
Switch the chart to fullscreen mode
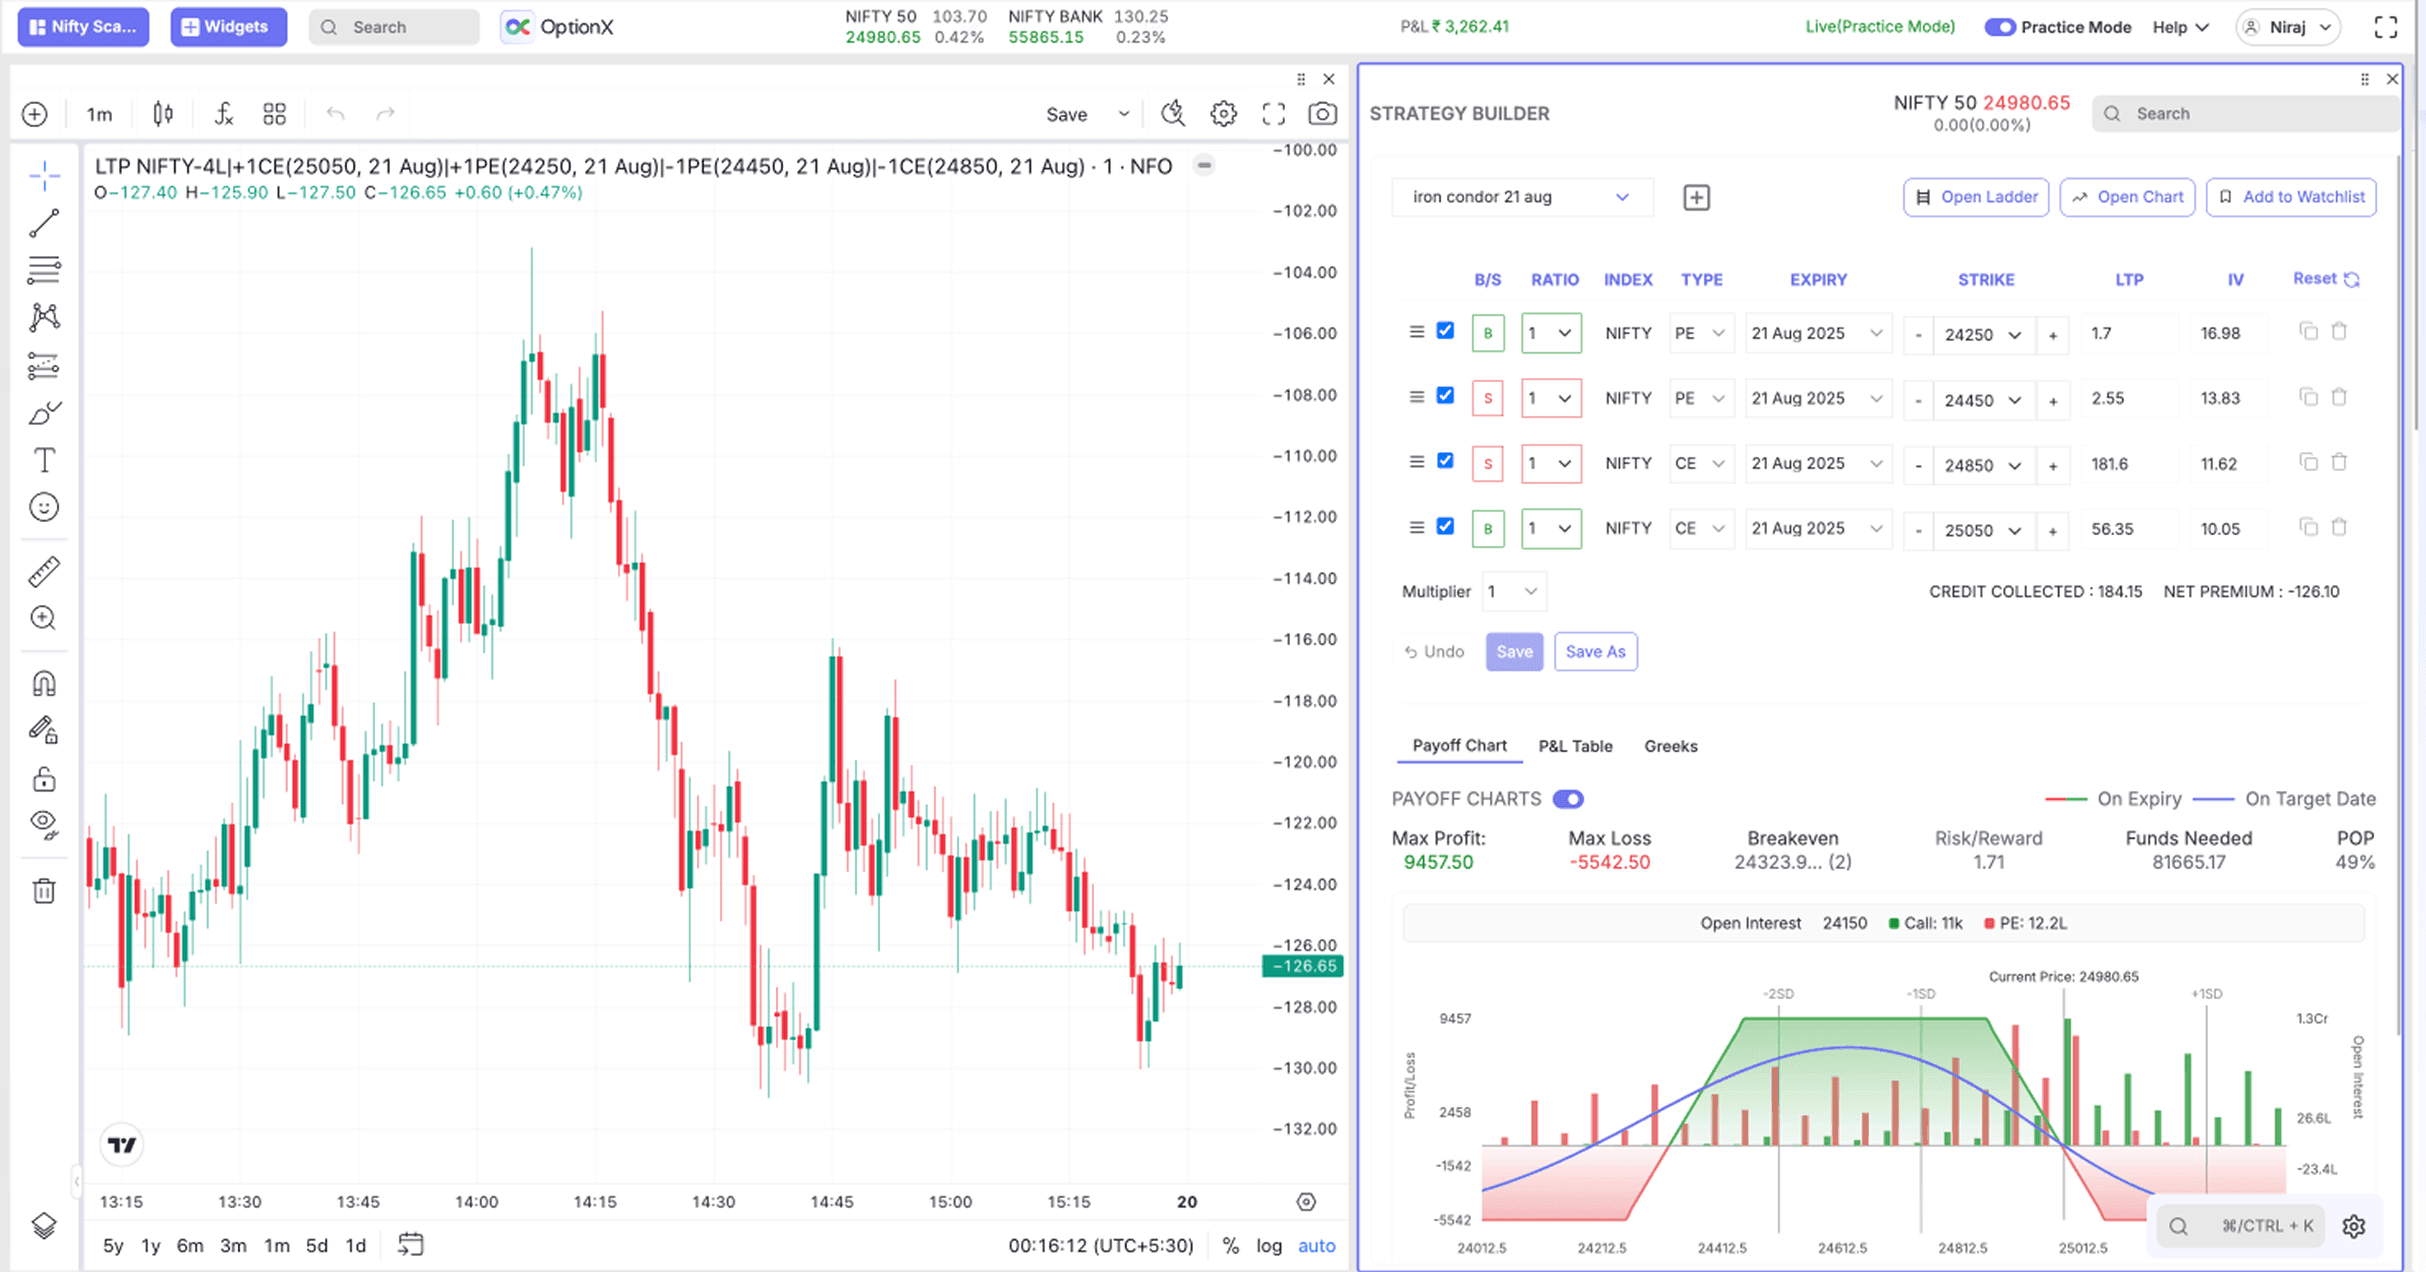click(x=1273, y=114)
